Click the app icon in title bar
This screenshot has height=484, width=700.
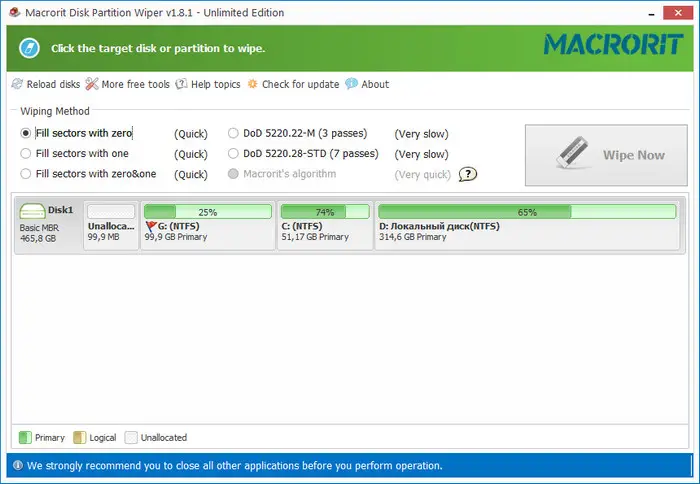click(15, 12)
